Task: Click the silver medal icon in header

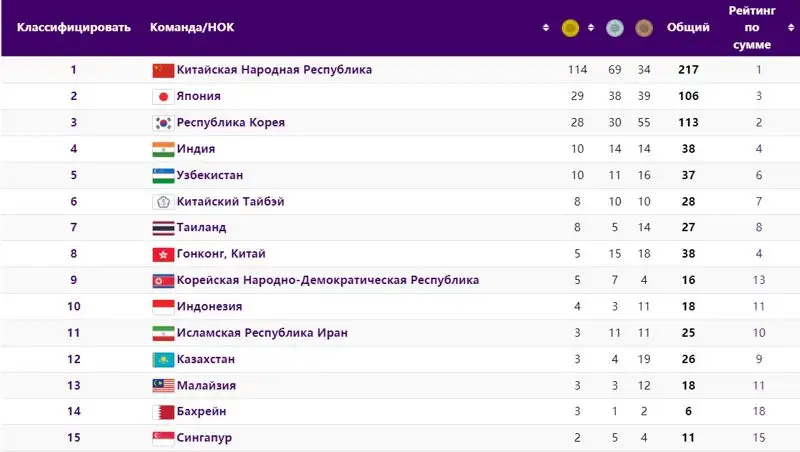Action: [615, 28]
